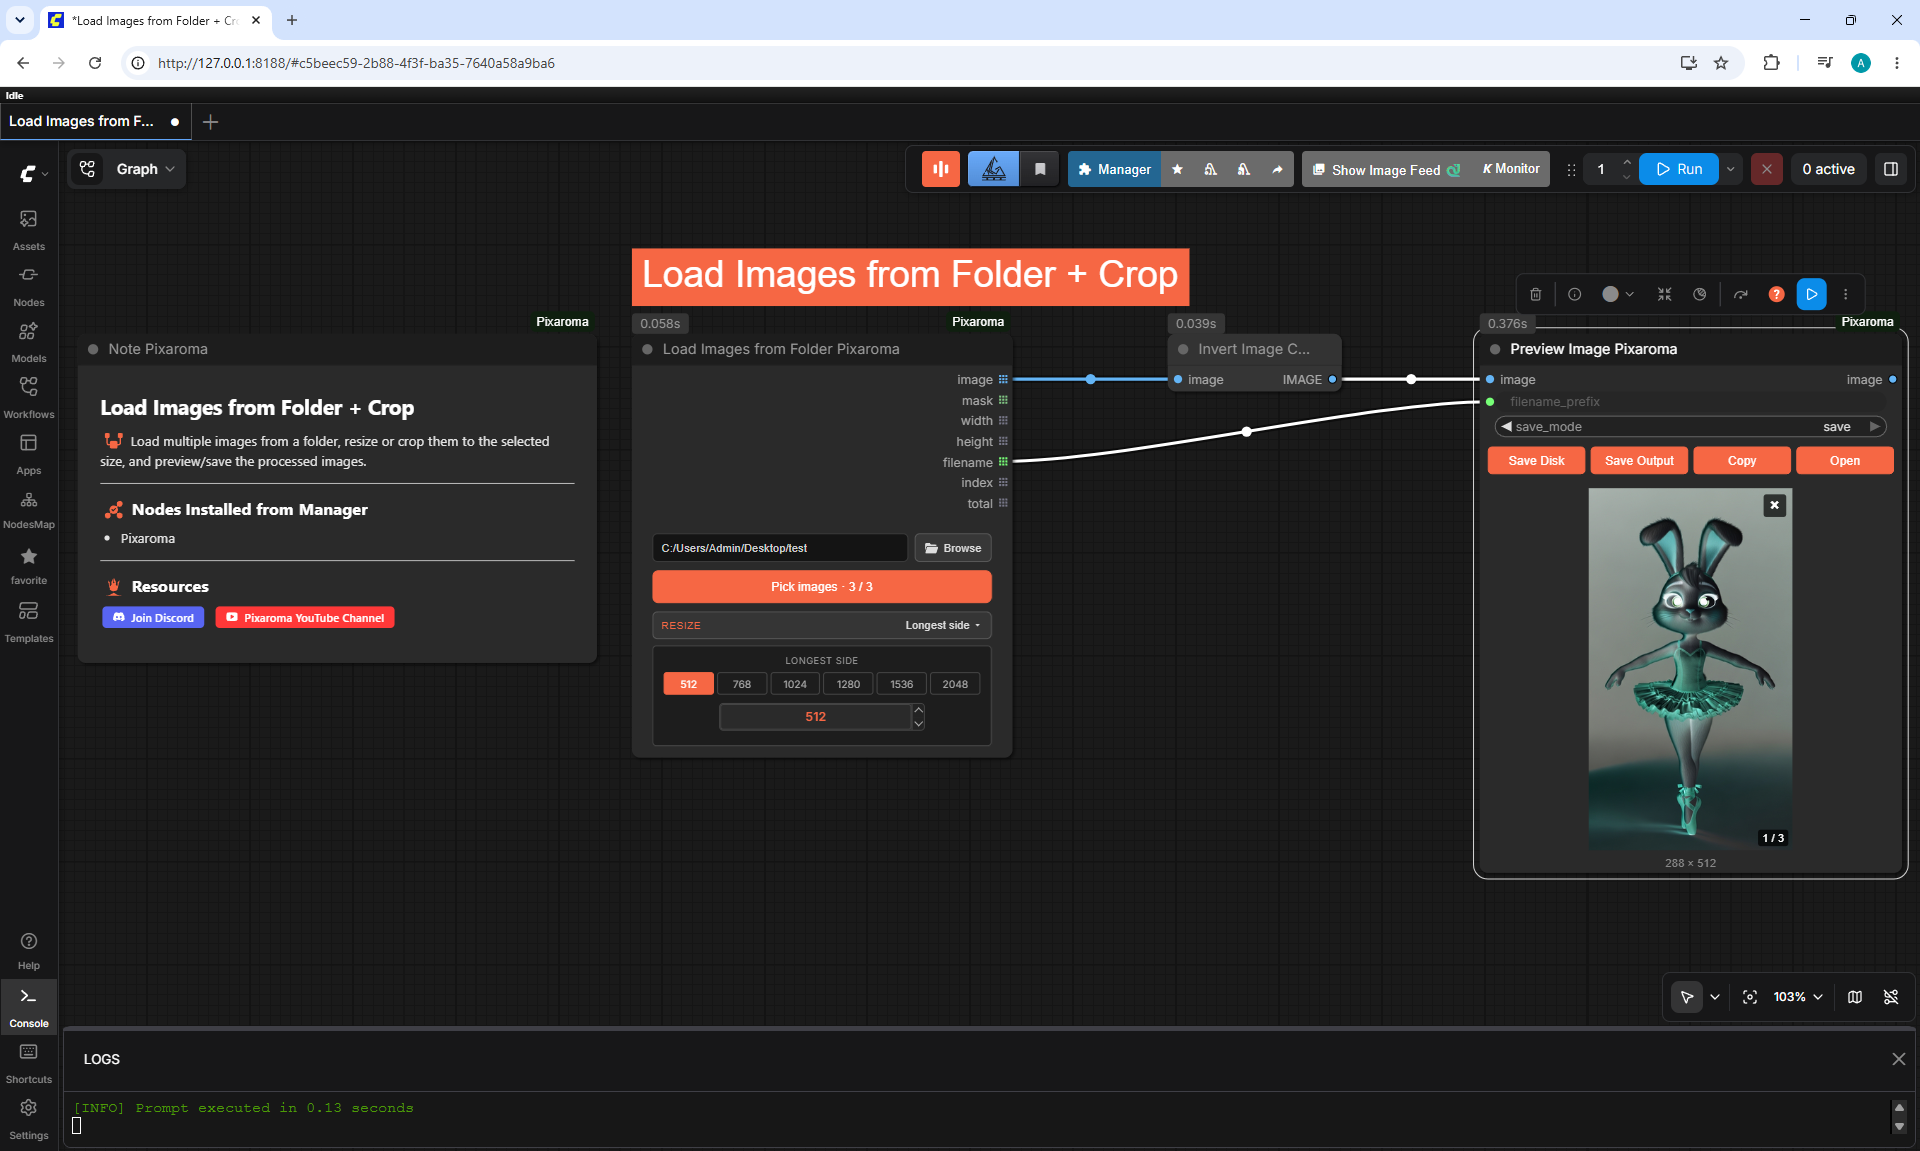Open Manager from the top toolbar
1920x1151 pixels.
(x=1114, y=169)
